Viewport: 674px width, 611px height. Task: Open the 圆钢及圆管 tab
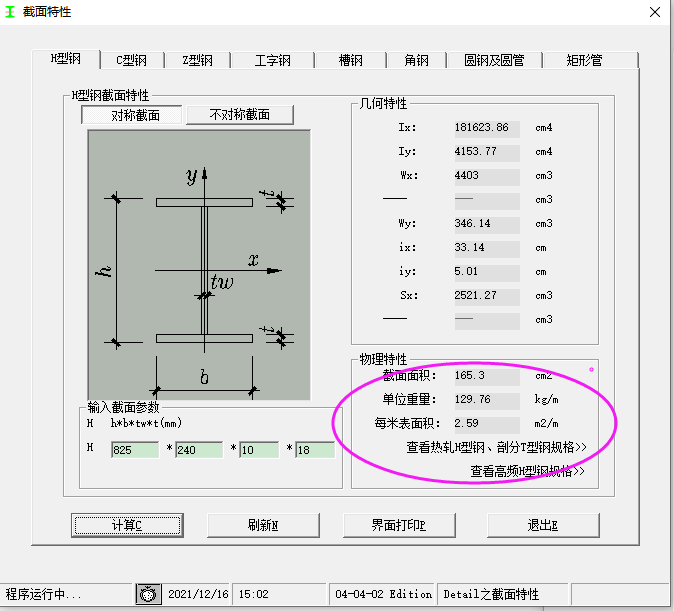494,60
